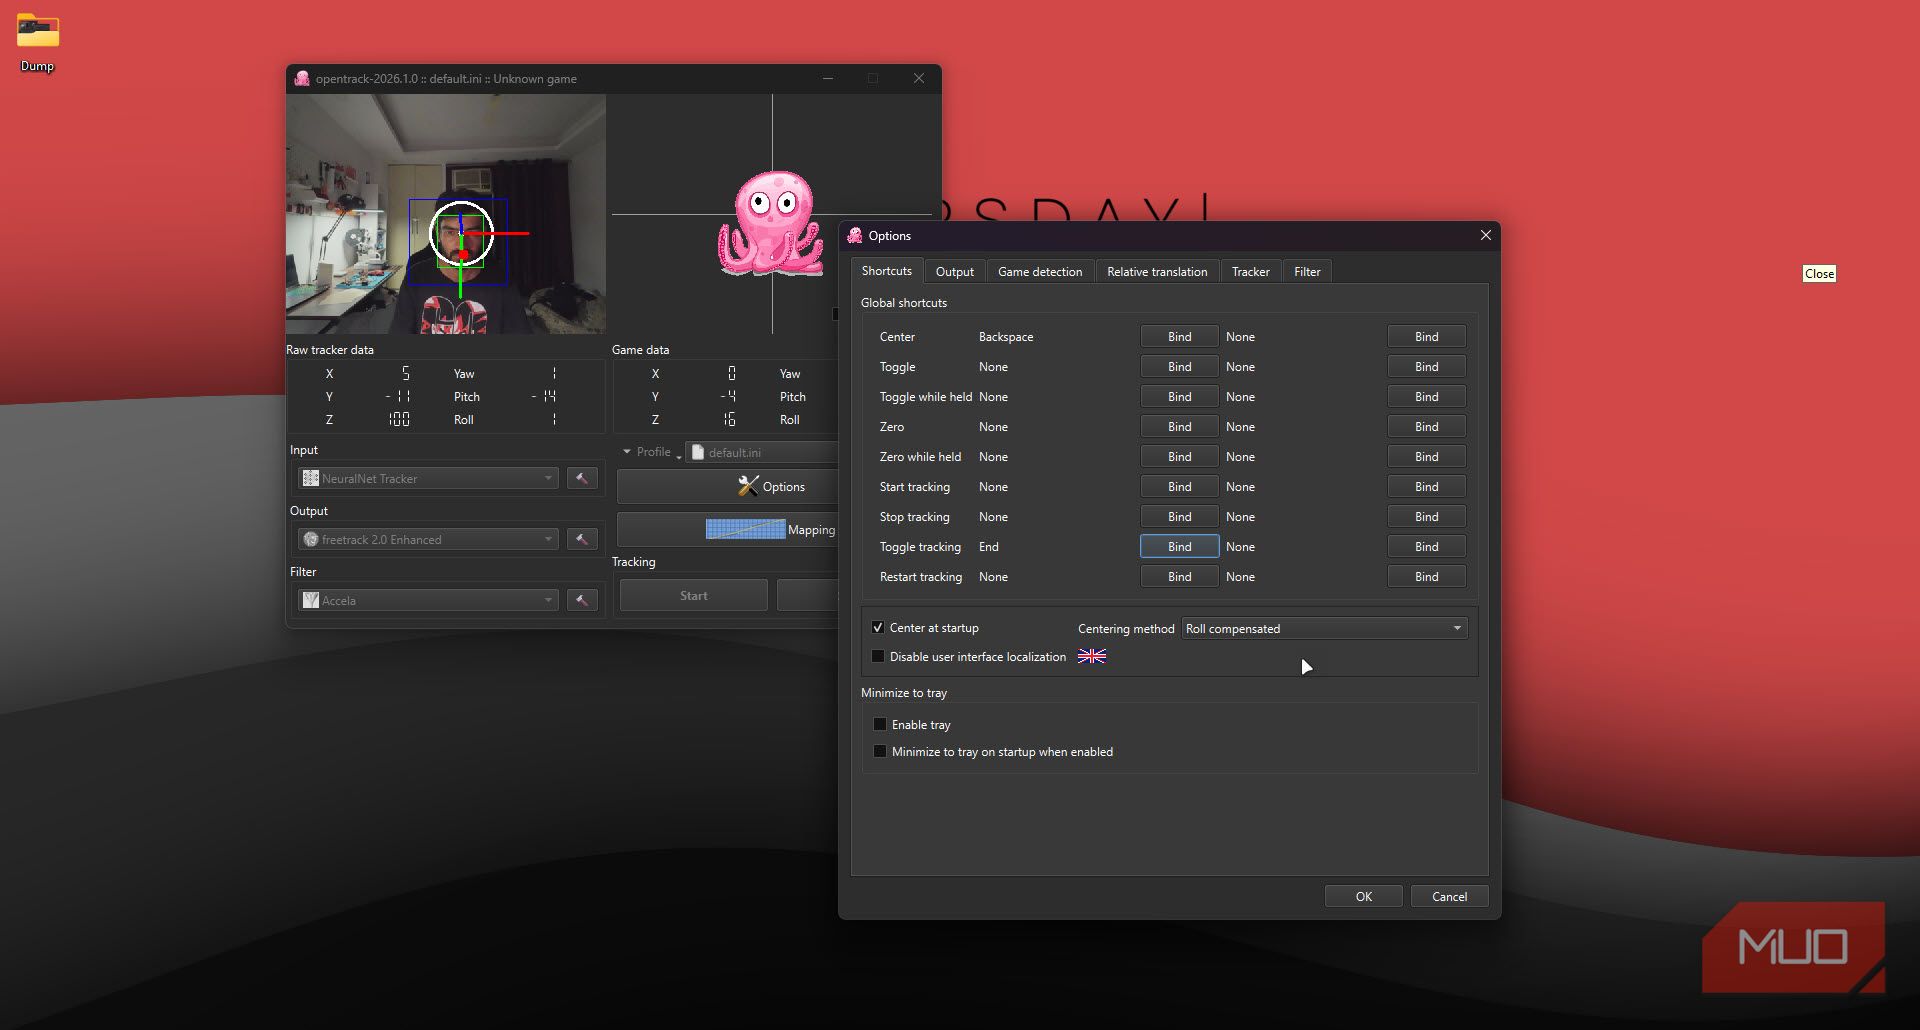Switch to the Shortcuts tab
The height and width of the screenshot is (1030, 1920).
[x=887, y=271]
